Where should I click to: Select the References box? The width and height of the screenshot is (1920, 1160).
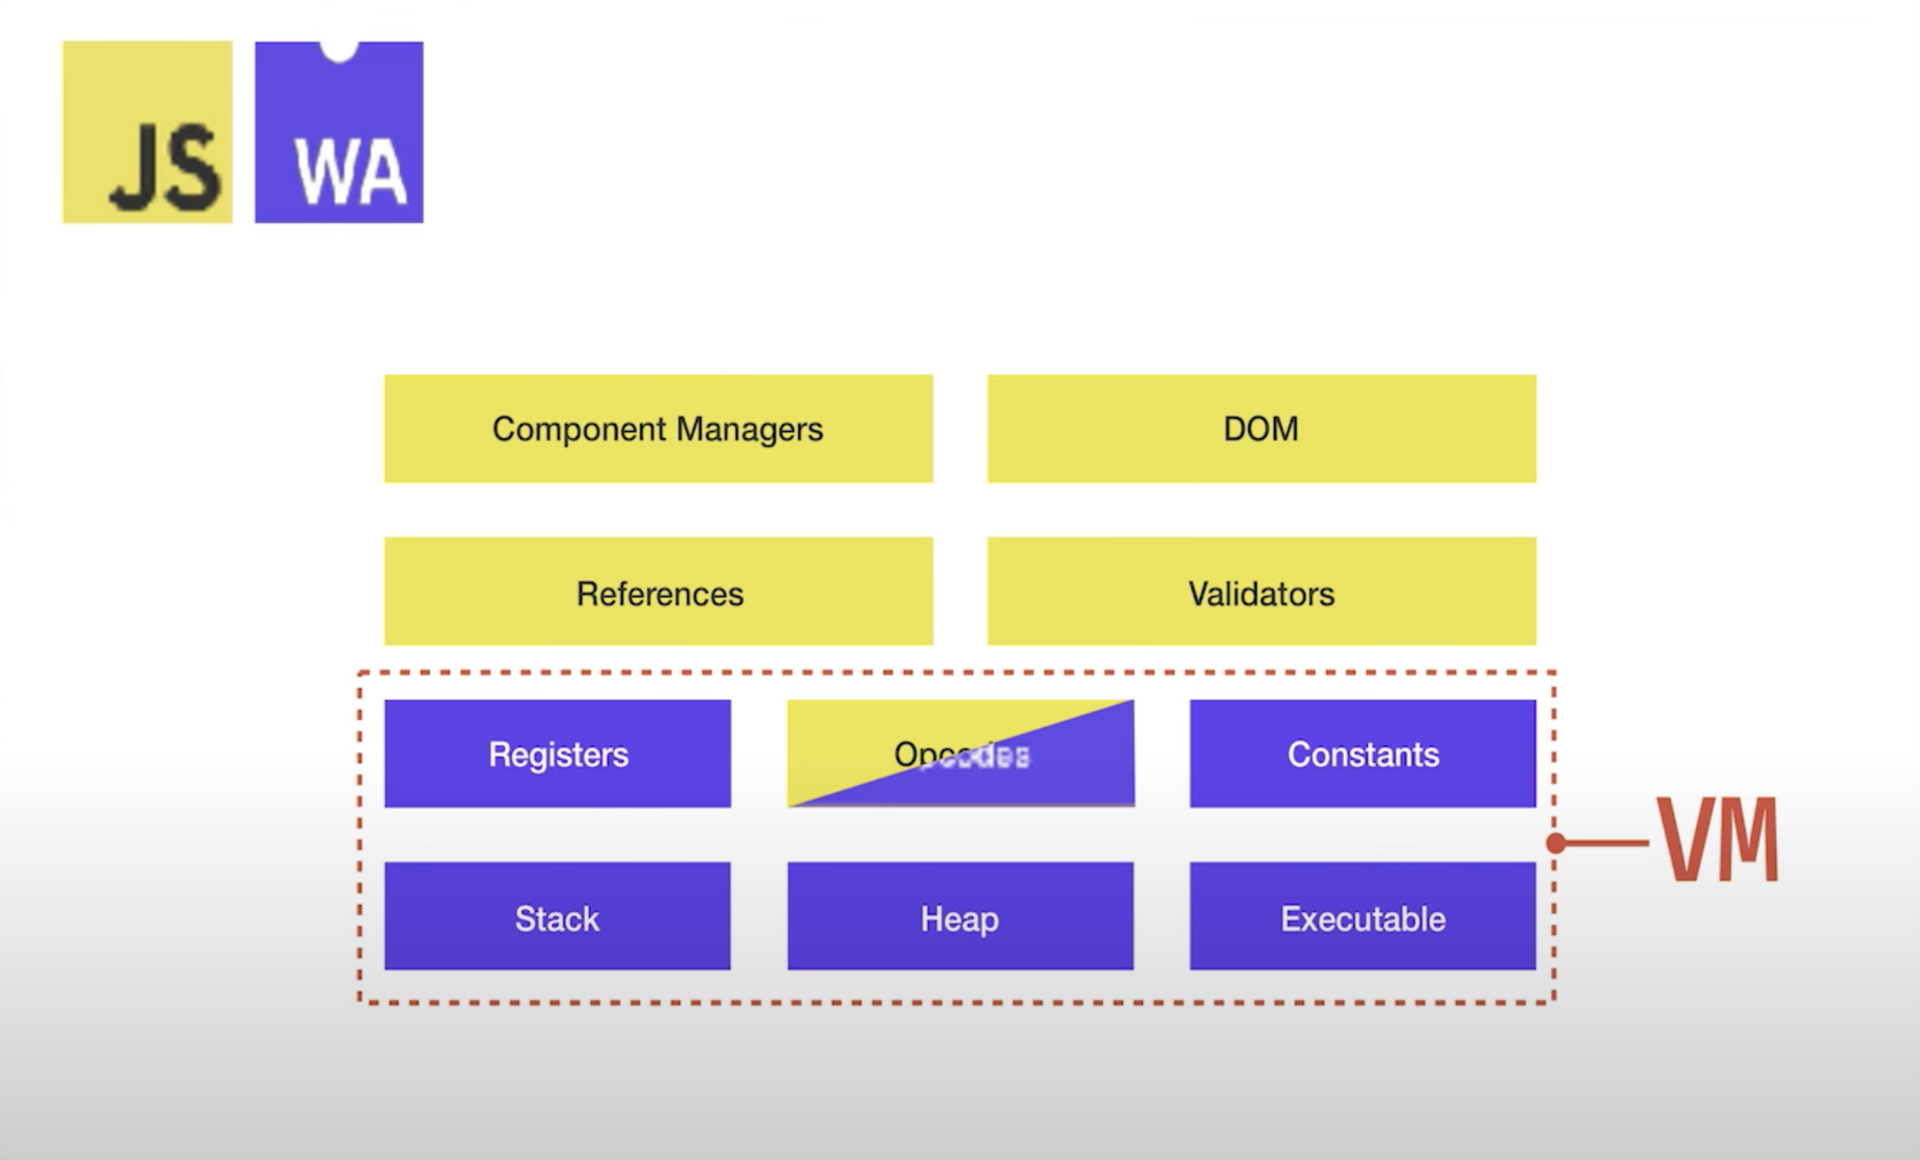point(658,592)
